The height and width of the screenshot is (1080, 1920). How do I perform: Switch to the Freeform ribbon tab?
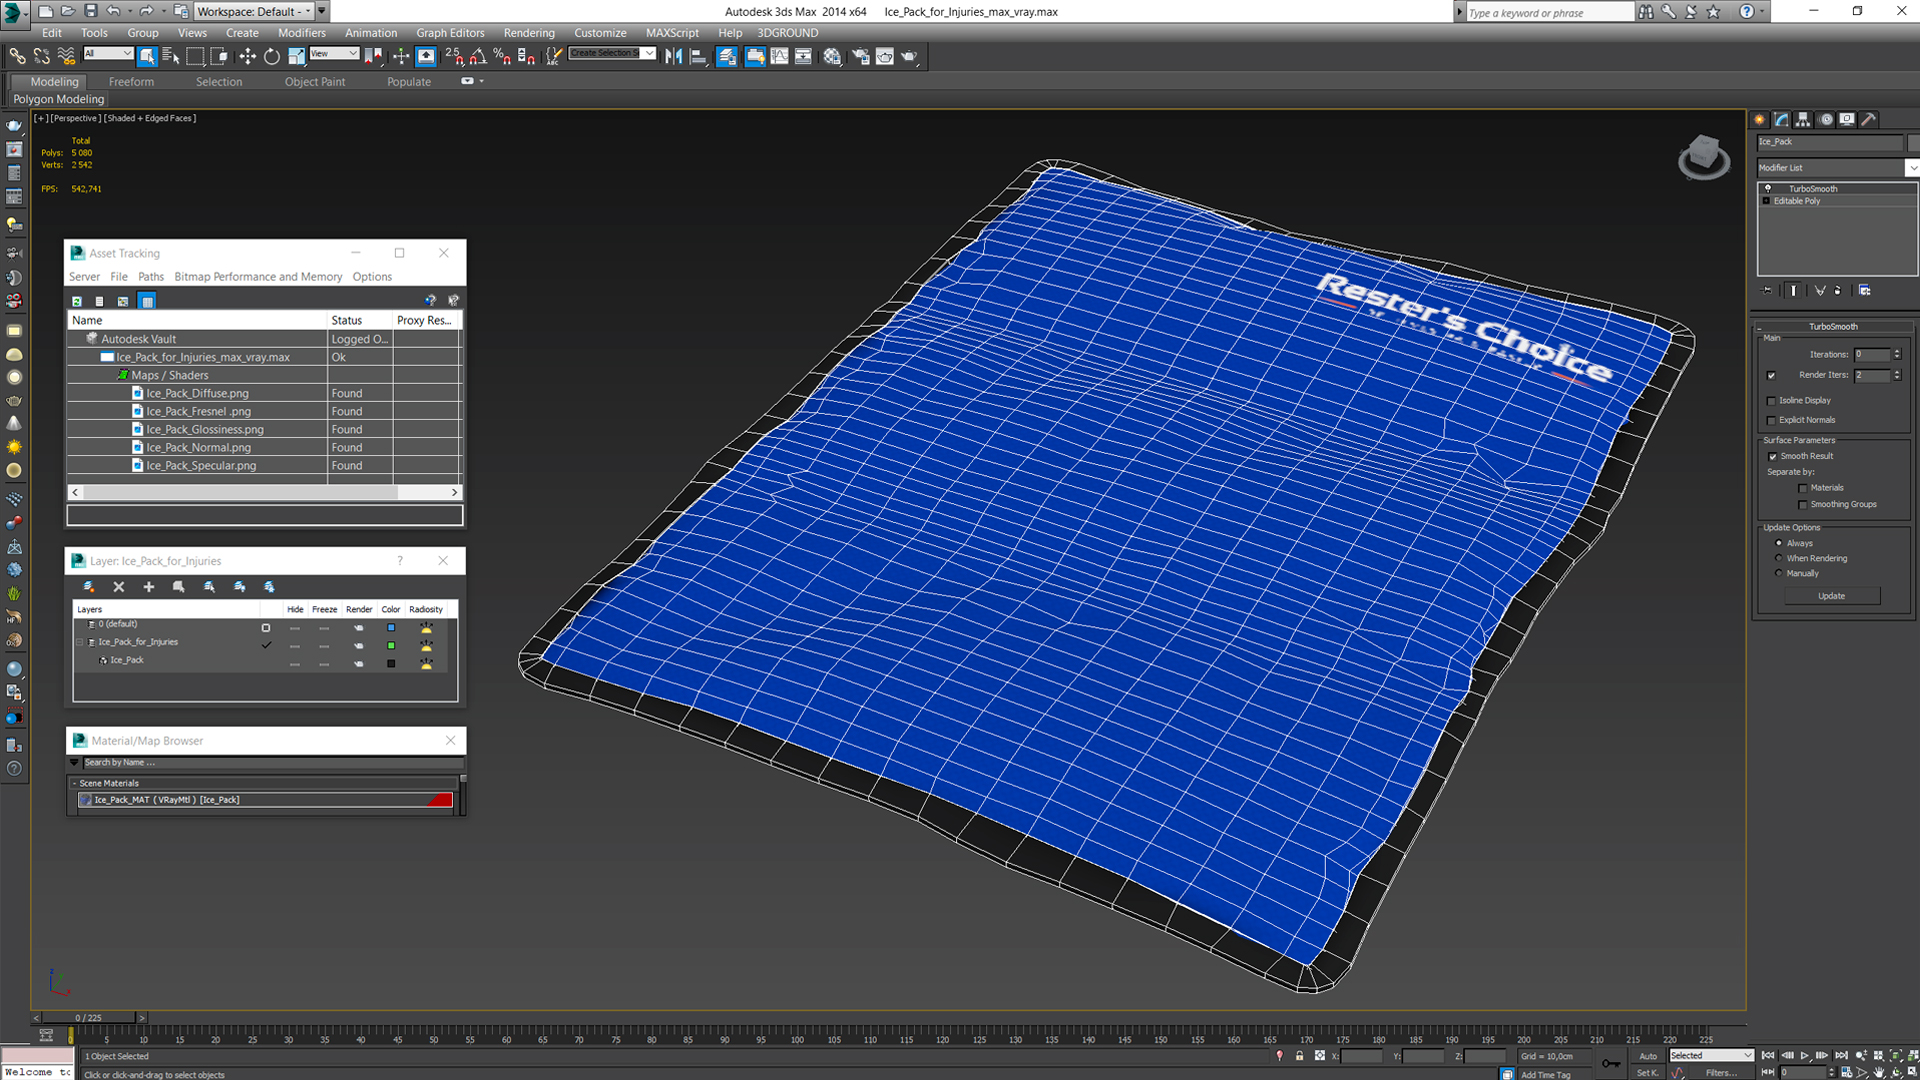(131, 82)
